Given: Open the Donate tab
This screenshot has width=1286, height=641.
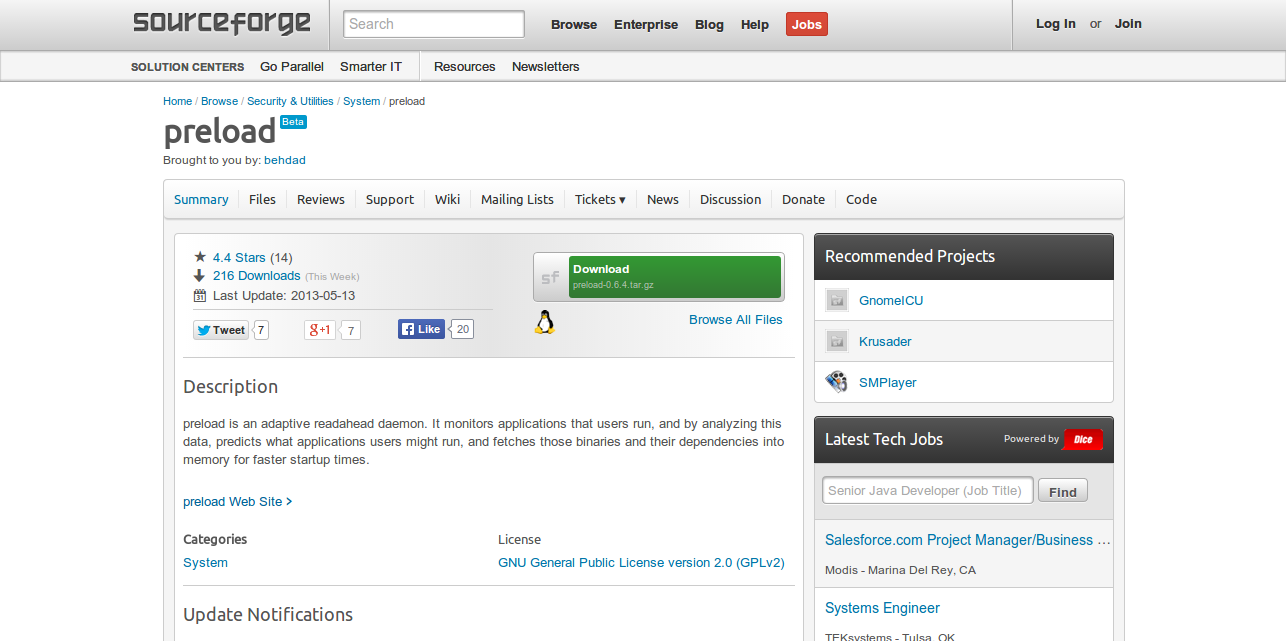Looking at the screenshot, I should click(804, 199).
